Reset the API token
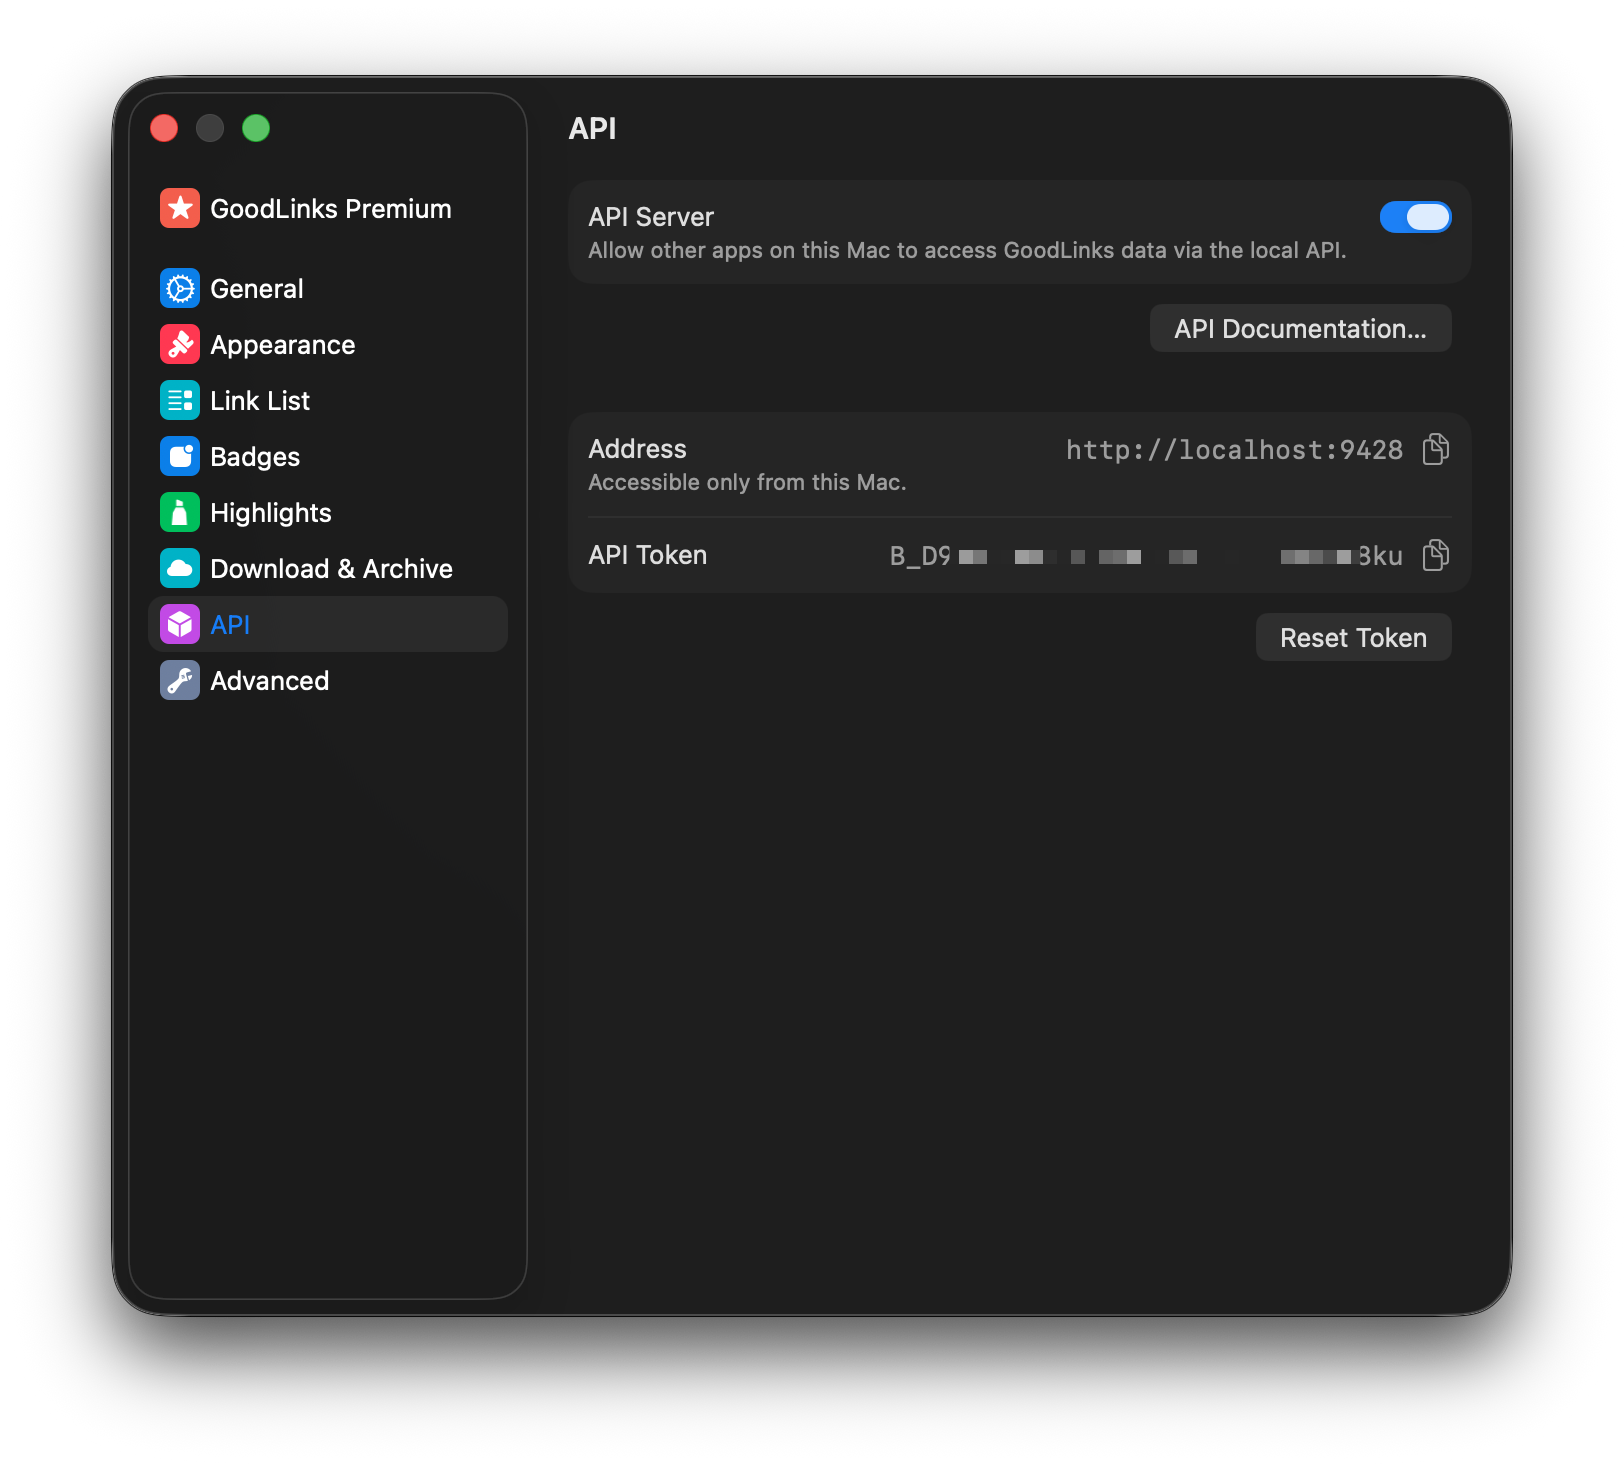Image resolution: width=1624 pixels, height=1464 pixels. point(1353,637)
